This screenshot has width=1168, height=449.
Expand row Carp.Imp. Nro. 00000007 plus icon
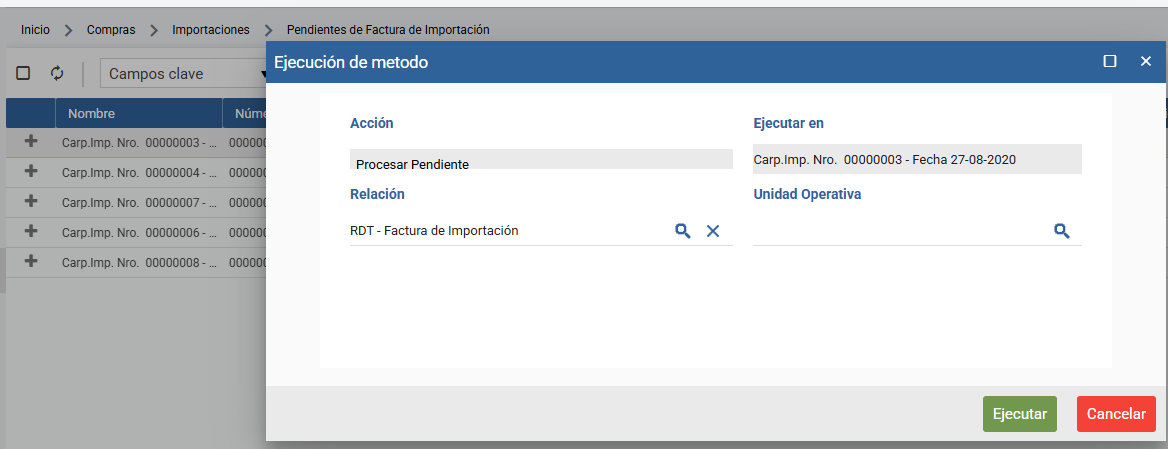pos(30,202)
